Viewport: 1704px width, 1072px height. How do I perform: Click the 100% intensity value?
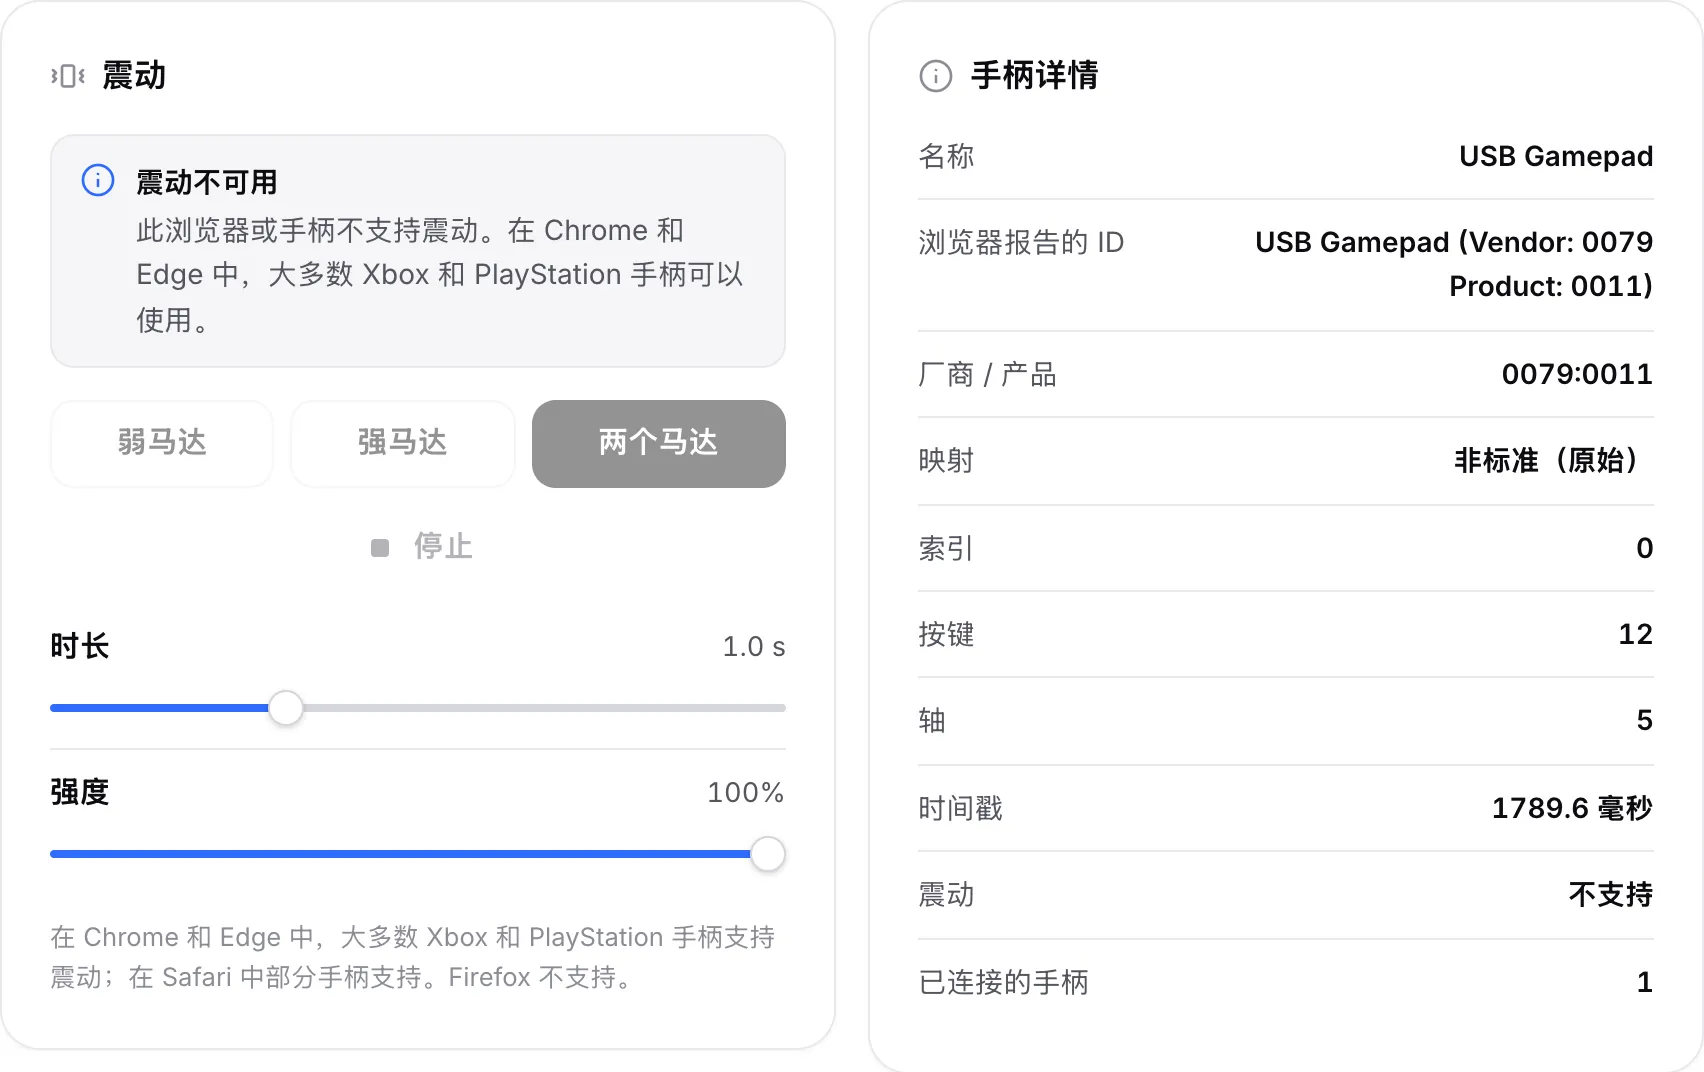746,793
